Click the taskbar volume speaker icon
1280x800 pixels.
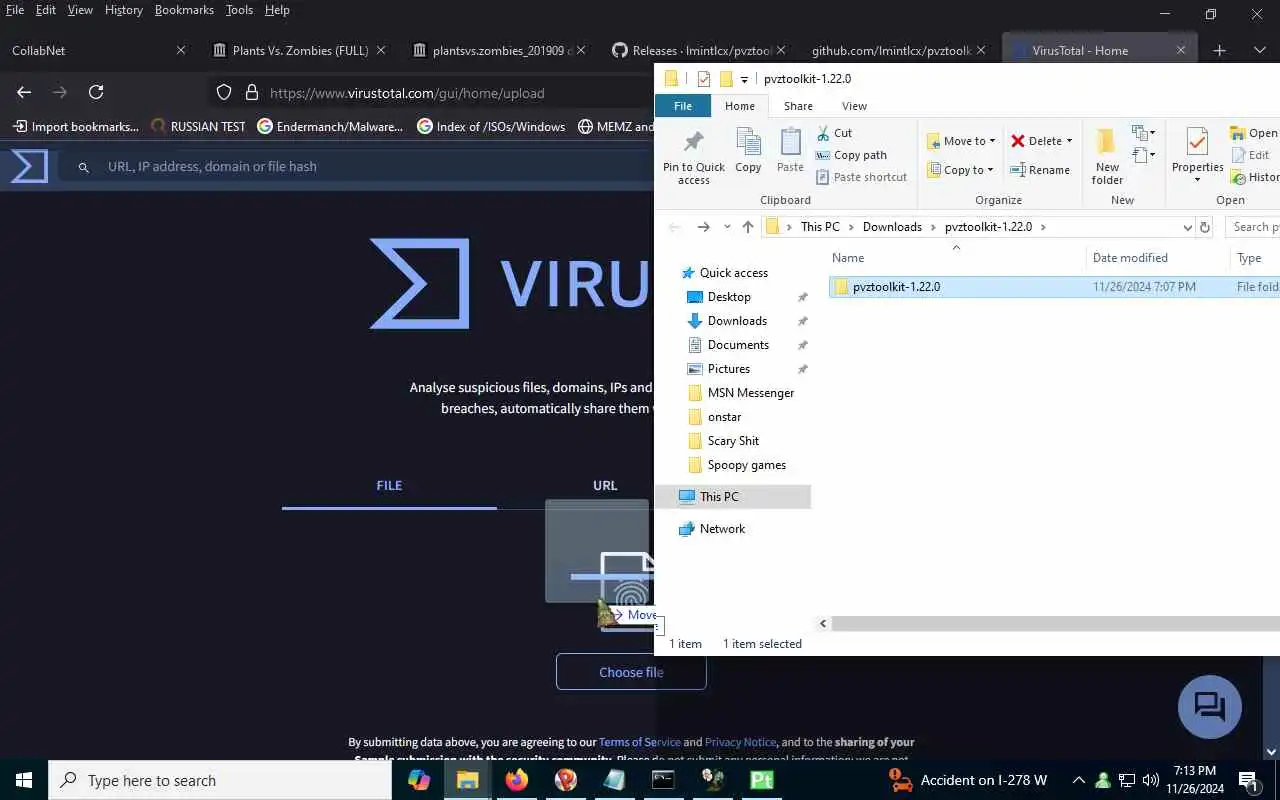coord(1150,780)
